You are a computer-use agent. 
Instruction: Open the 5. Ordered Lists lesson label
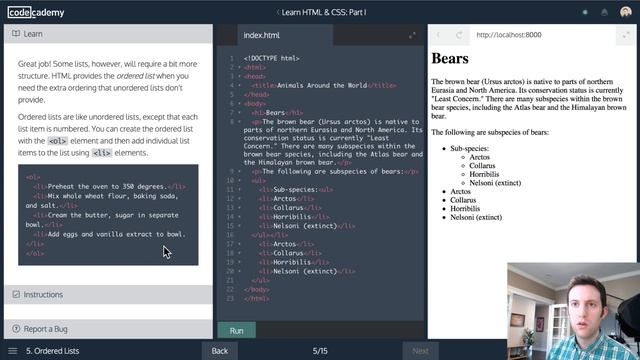point(53,351)
